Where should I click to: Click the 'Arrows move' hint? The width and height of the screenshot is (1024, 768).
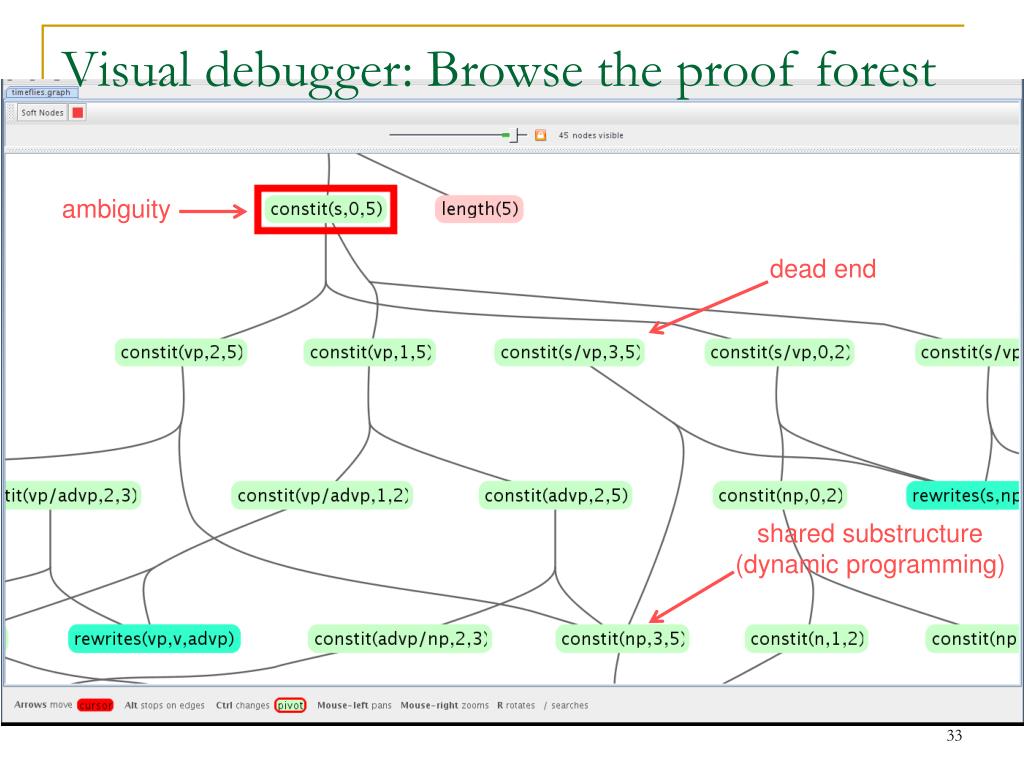click(43, 705)
